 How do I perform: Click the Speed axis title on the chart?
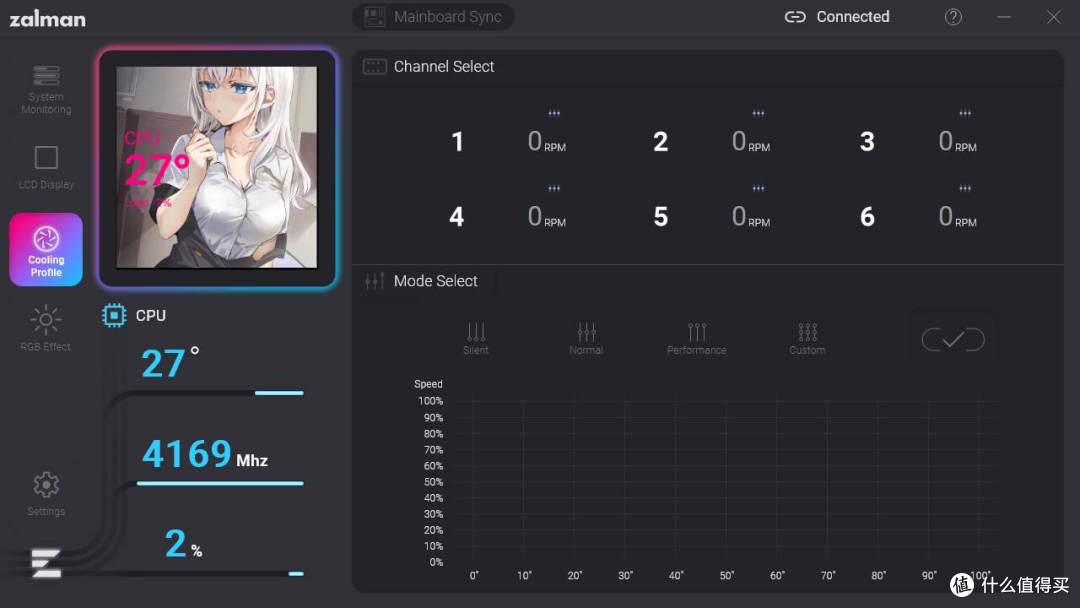tap(428, 384)
